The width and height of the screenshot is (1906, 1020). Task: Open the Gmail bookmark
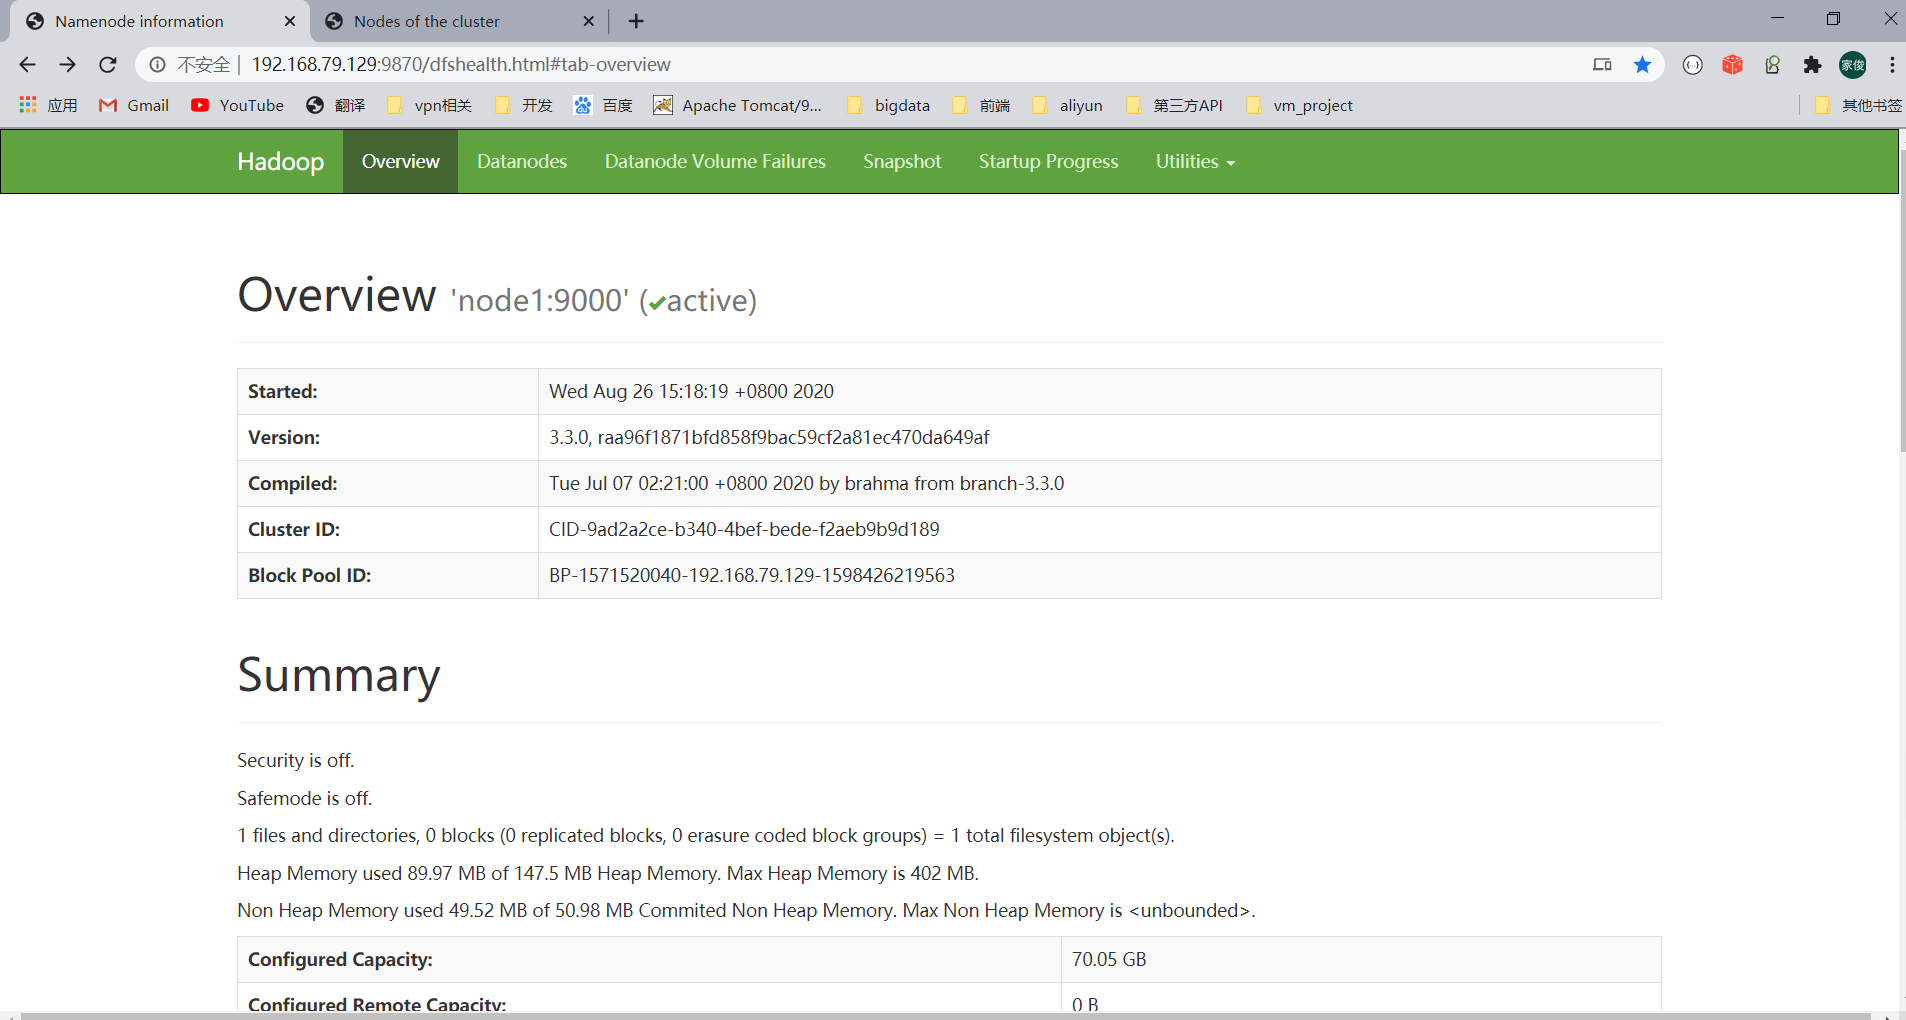click(x=134, y=105)
